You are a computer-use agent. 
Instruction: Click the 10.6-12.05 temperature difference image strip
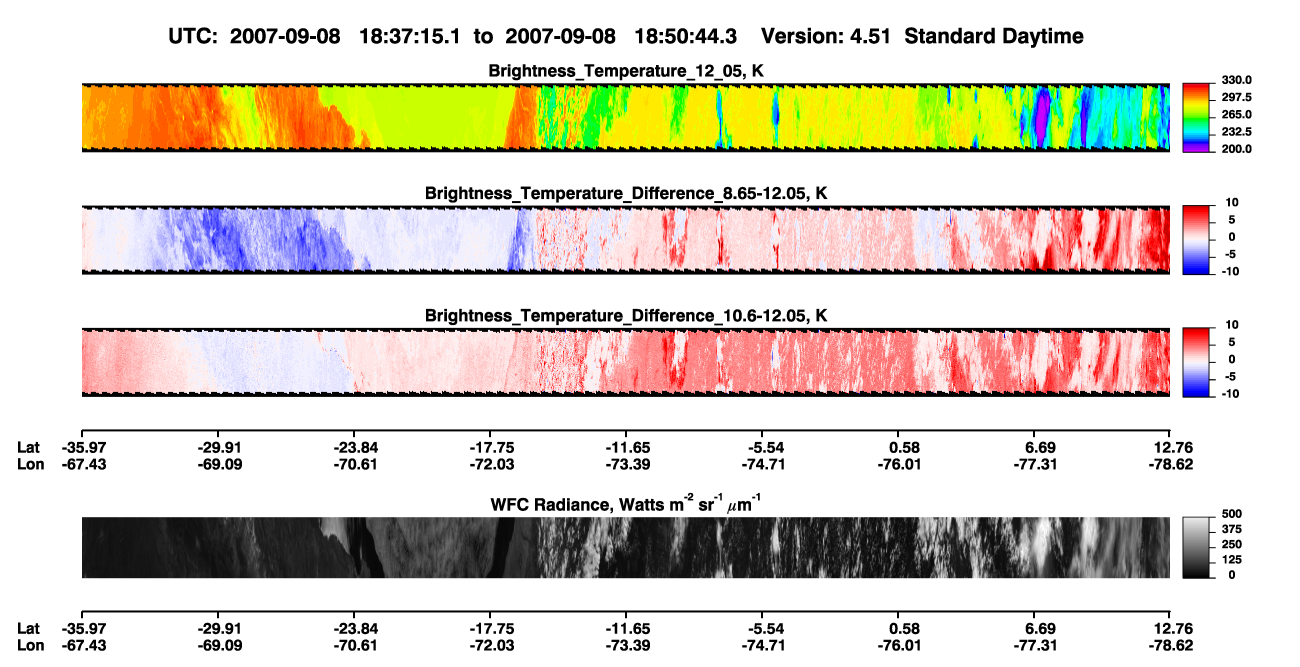[625, 361]
